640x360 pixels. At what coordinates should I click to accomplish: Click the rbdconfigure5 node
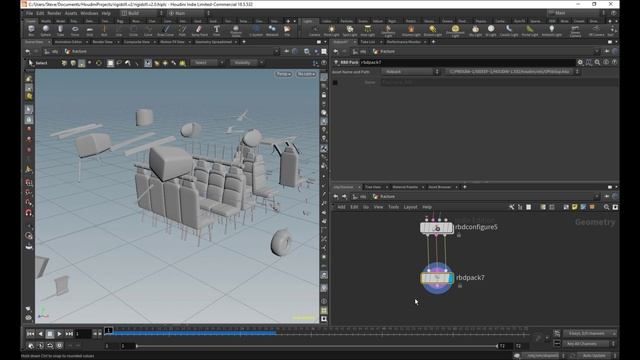(x=436, y=228)
